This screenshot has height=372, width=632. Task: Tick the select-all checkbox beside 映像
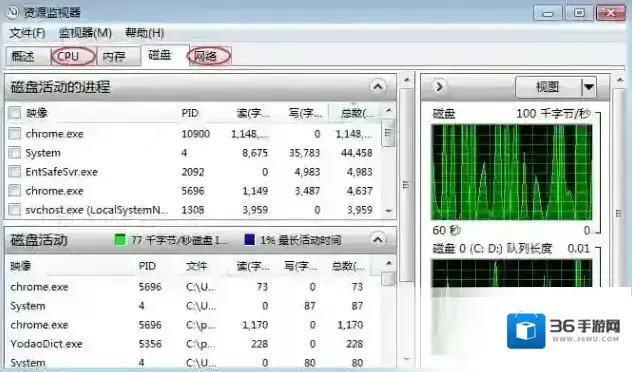[x=15, y=112]
